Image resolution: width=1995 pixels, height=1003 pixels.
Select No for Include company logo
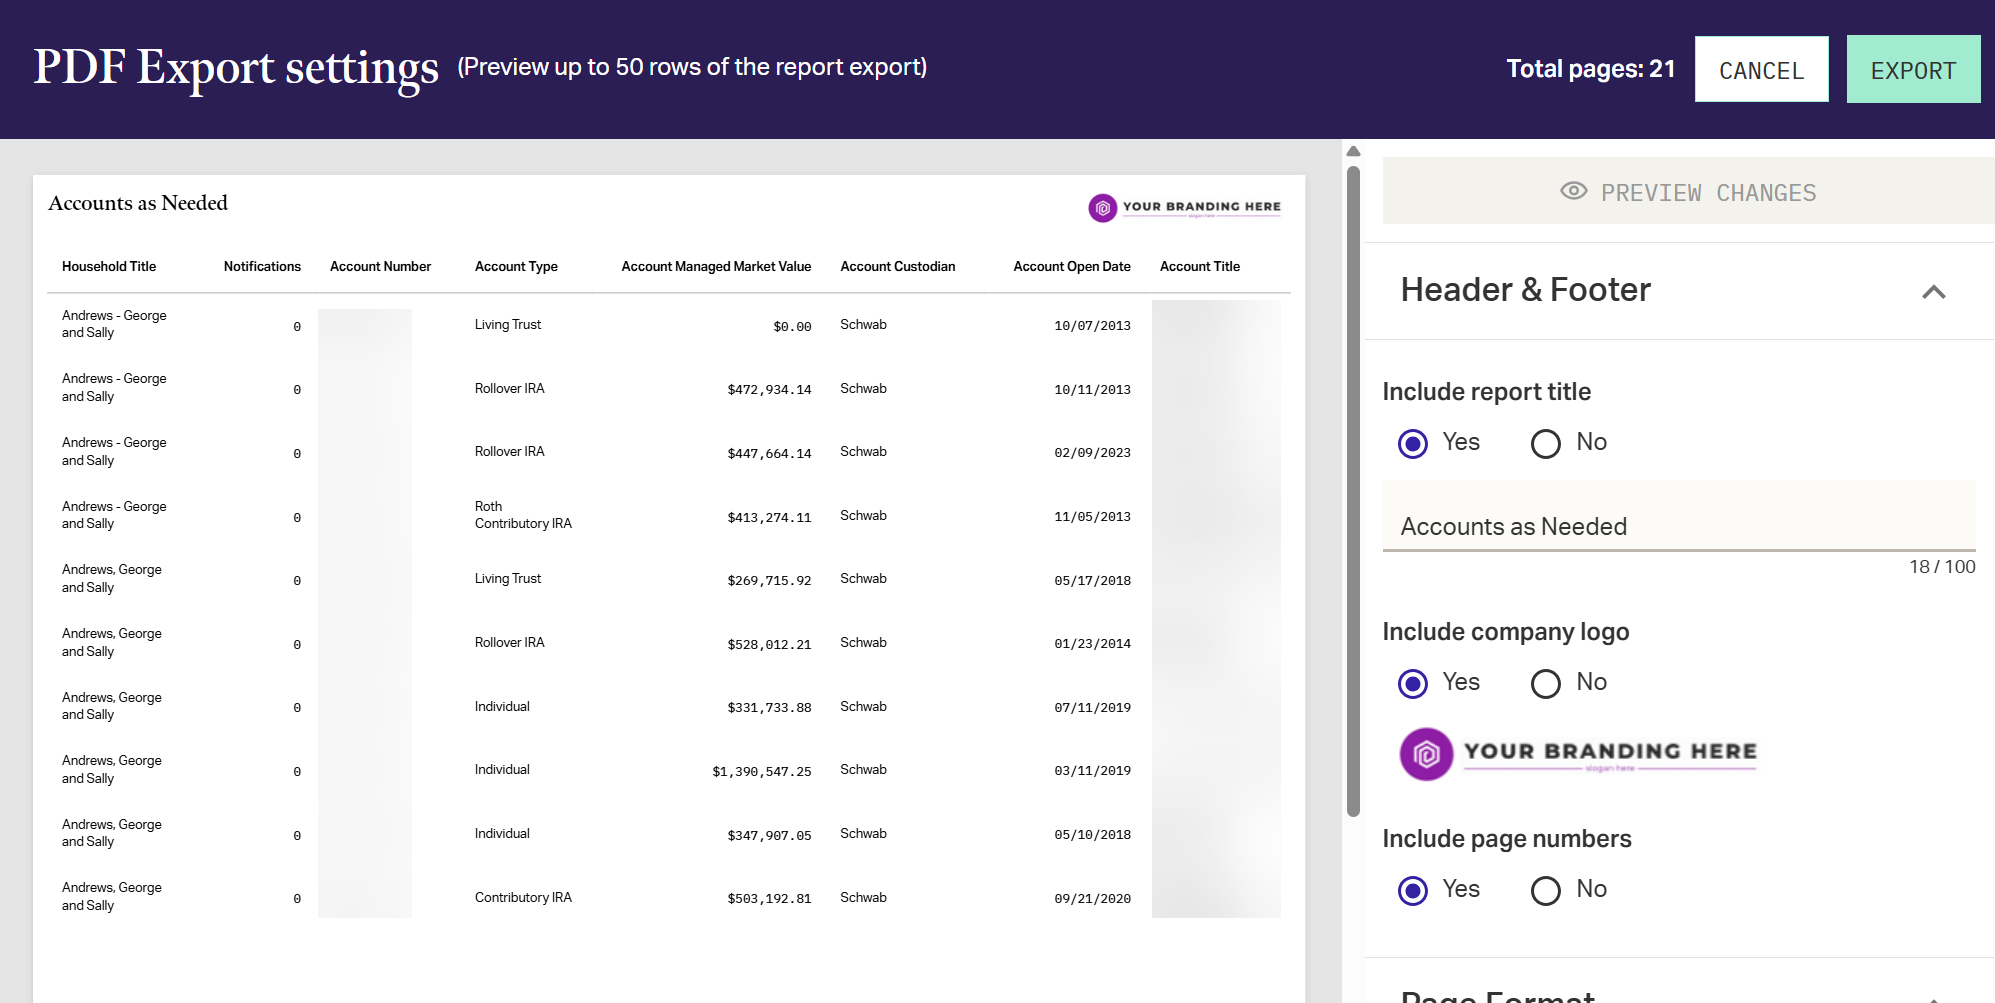click(x=1545, y=683)
